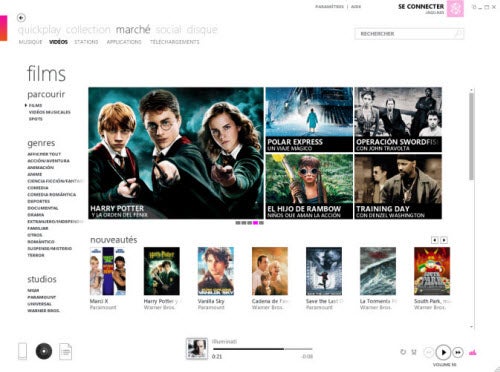Filter by Animación genre
The image size is (500, 372).
tap(40, 168)
